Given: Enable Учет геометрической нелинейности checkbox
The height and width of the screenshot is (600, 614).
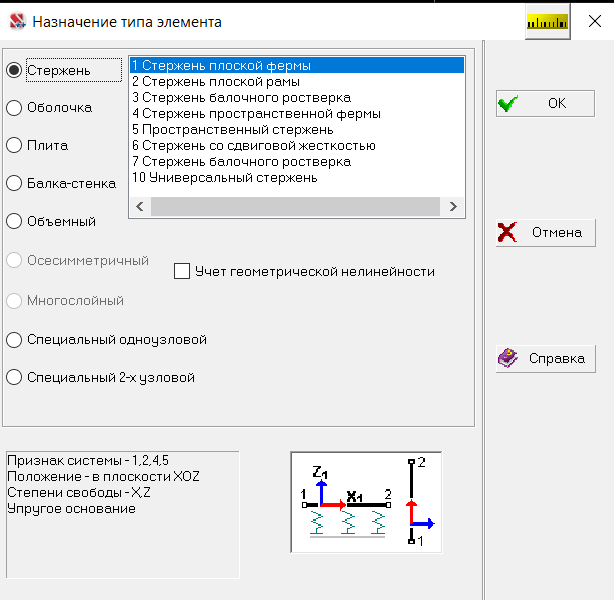Looking at the screenshot, I should 182,271.
